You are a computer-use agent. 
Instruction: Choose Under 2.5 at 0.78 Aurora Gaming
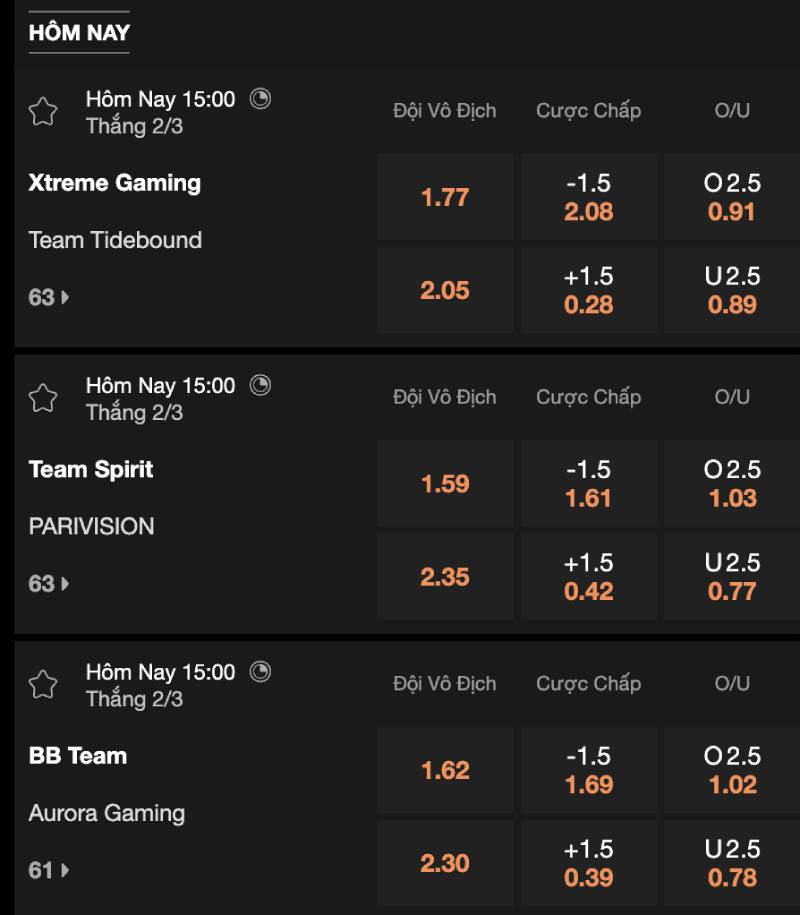732,864
